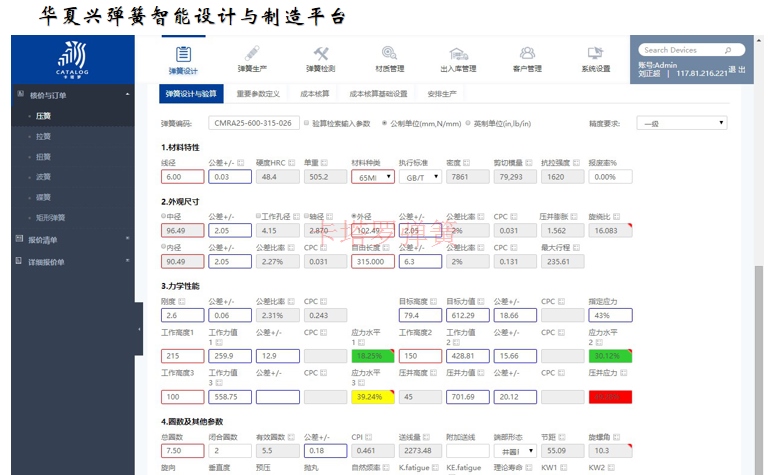
Task: Open the 系统设置 monitor icon
Action: click(595, 53)
